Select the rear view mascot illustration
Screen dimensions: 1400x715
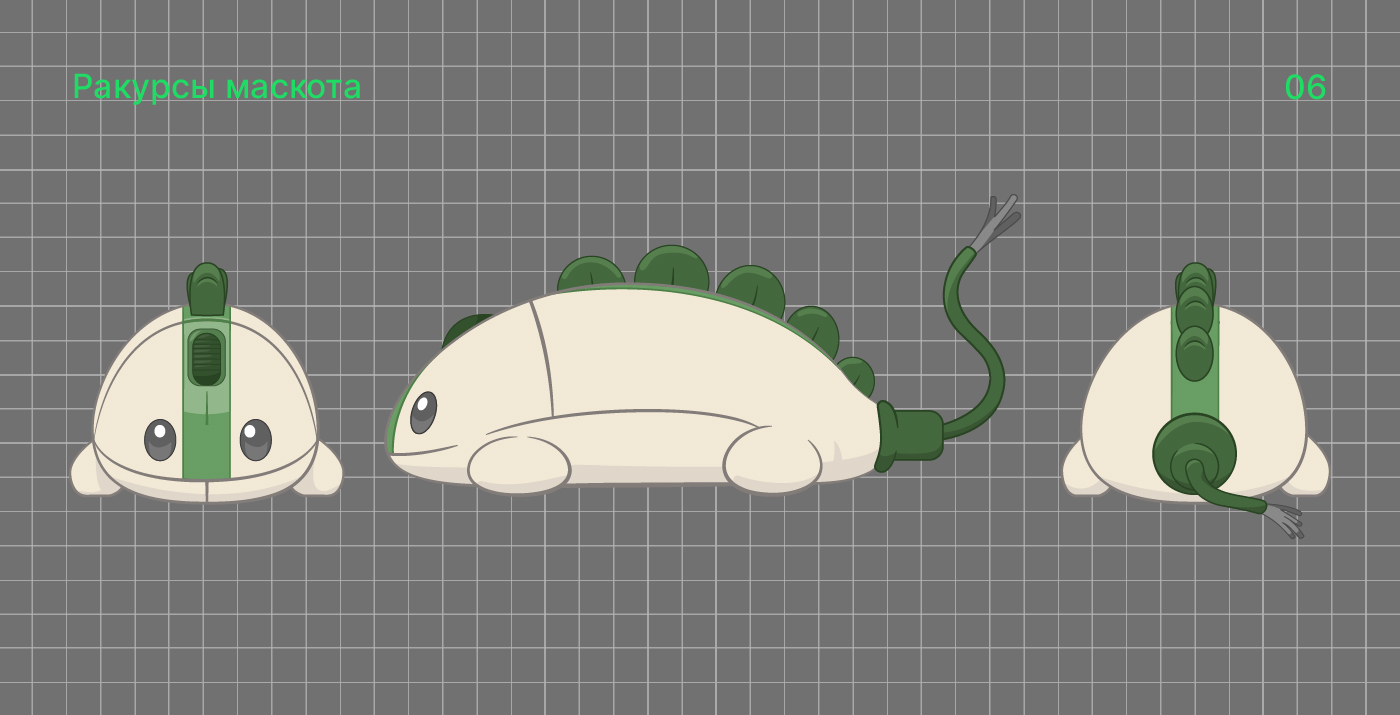[x=1196, y=400]
